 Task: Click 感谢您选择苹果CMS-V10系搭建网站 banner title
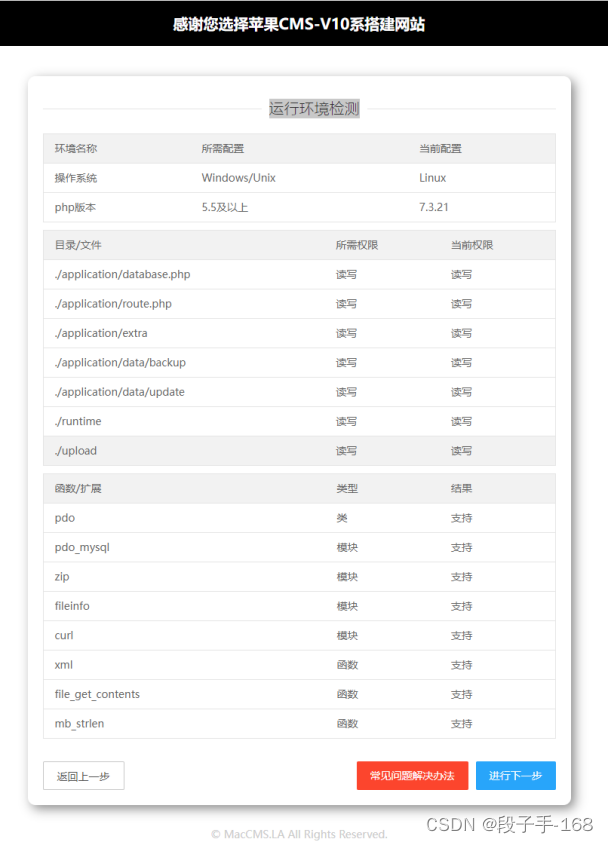pyautogui.click(x=299, y=24)
